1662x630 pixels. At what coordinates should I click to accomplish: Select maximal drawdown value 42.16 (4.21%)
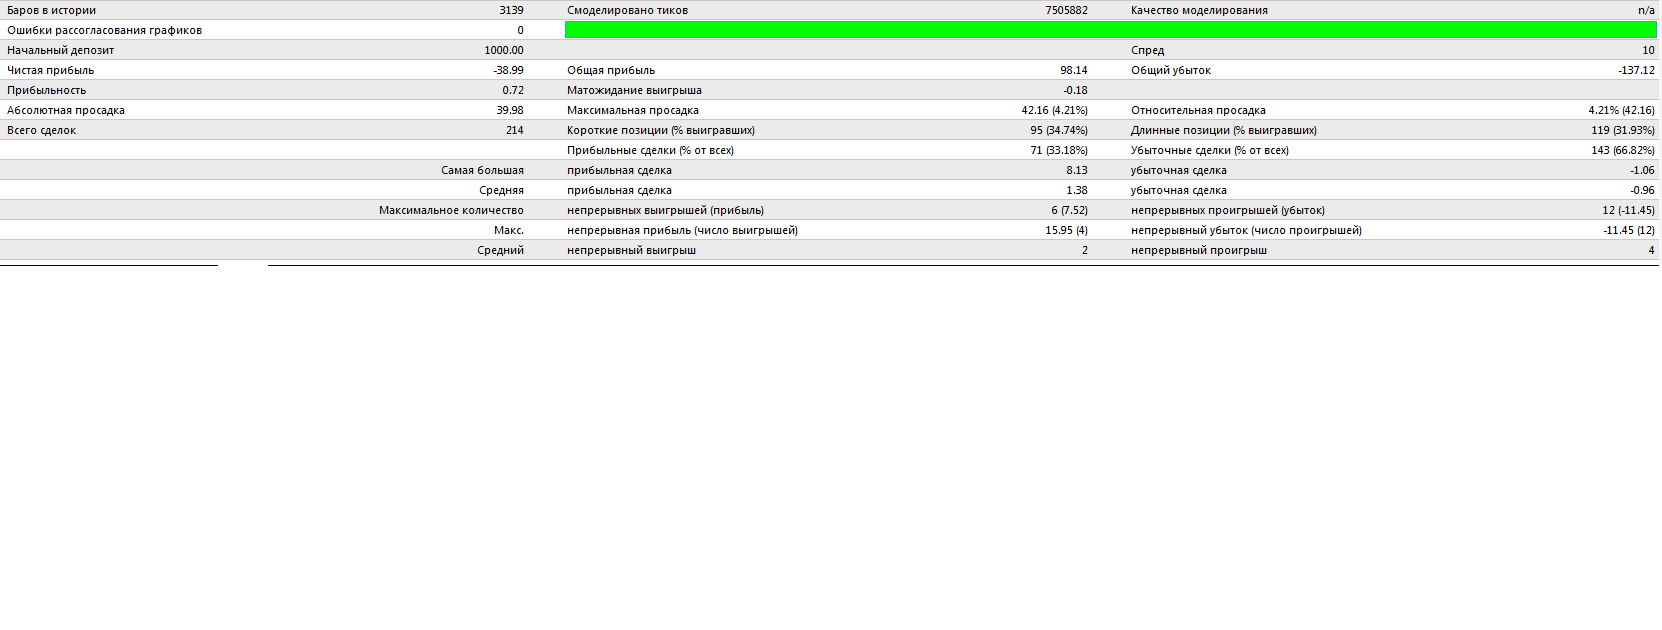pyautogui.click(x=1054, y=110)
